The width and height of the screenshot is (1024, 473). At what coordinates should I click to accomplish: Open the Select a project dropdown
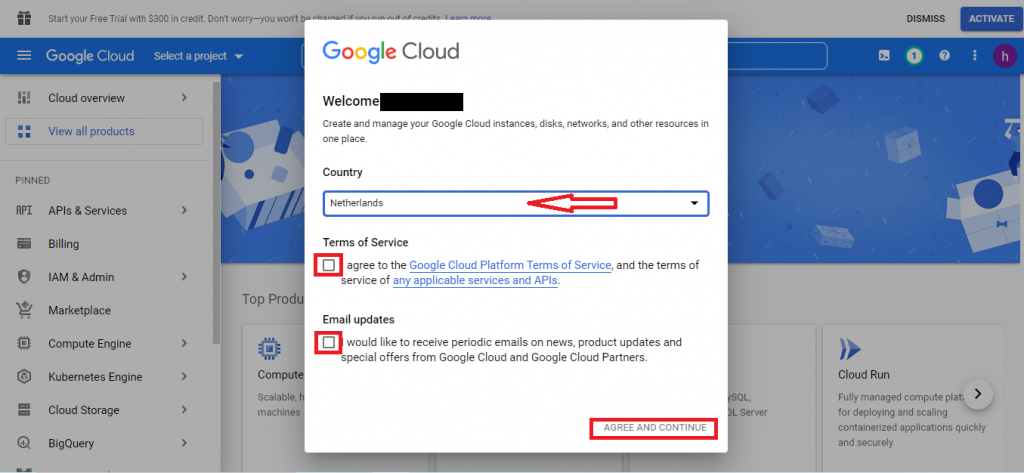(199, 56)
